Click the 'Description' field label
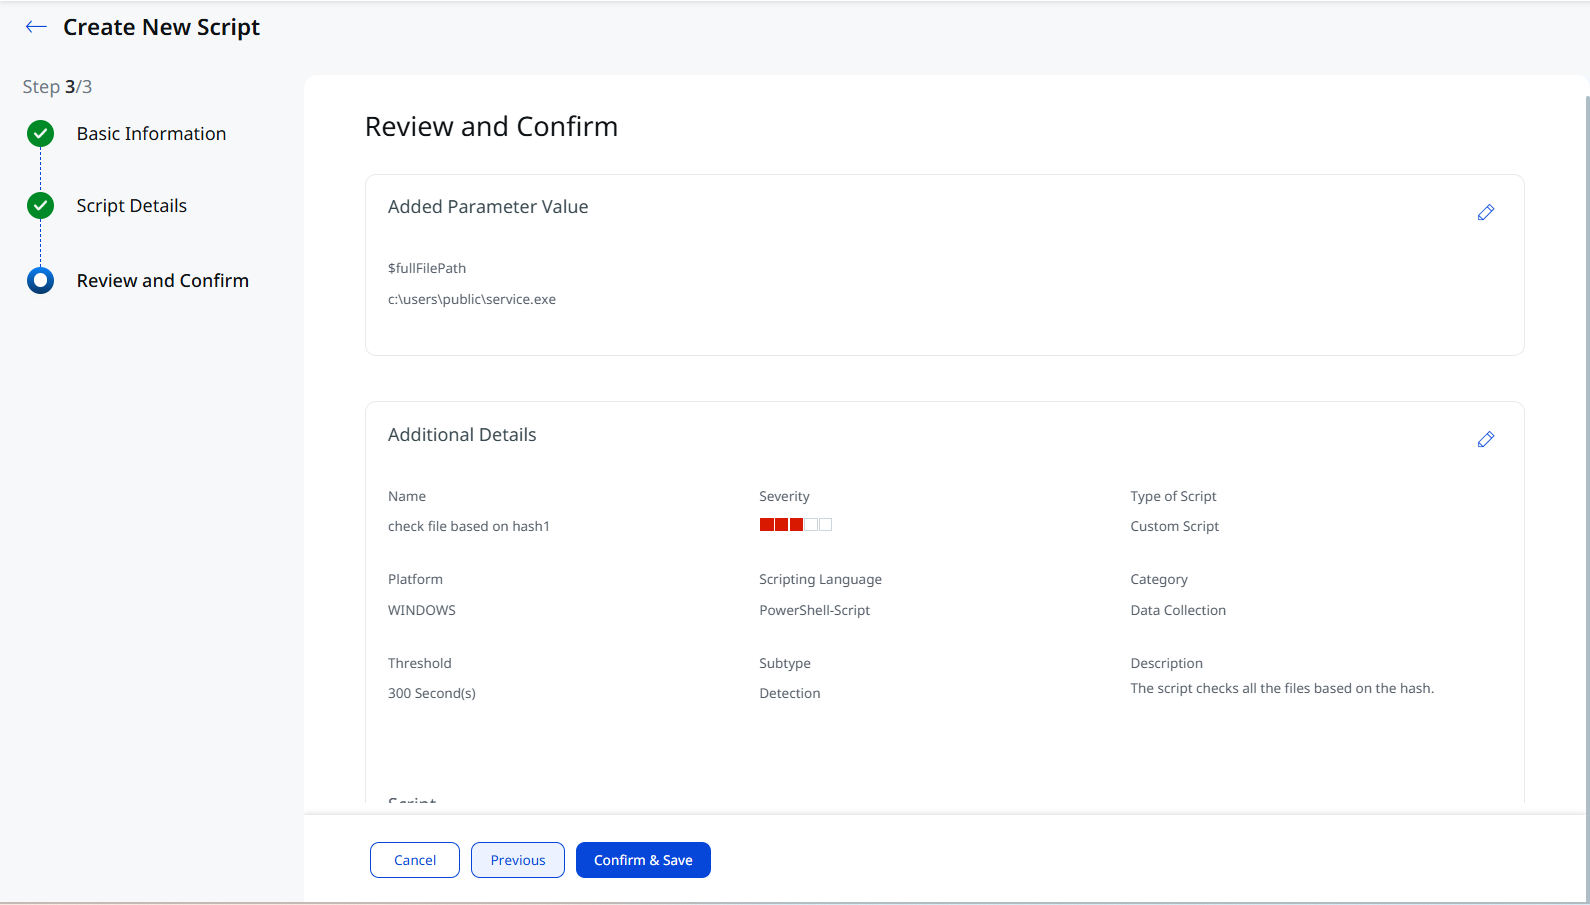1590x905 pixels. pyautogui.click(x=1167, y=663)
